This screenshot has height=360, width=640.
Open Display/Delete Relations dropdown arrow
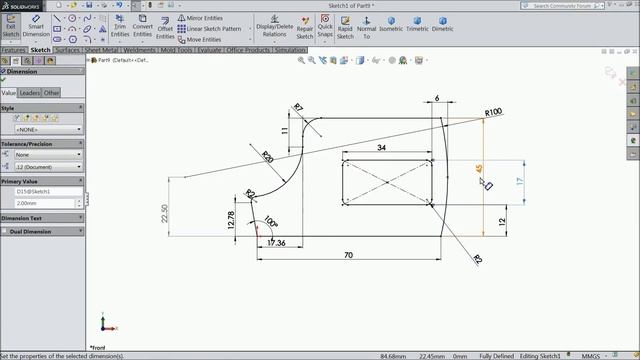click(274, 42)
